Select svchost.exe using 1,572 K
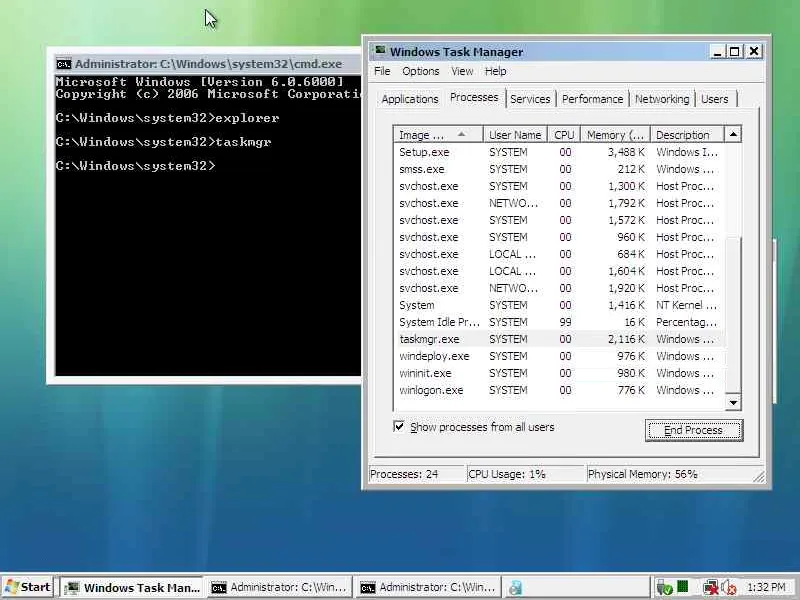 click(559, 220)
